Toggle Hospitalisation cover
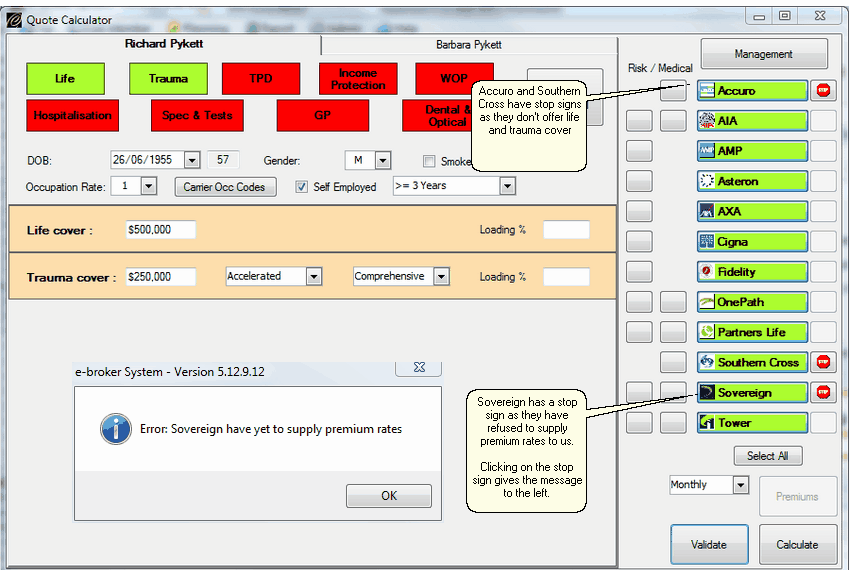Image resolution: width=850 pixels, height=570 pixels. tap(73, 116)
